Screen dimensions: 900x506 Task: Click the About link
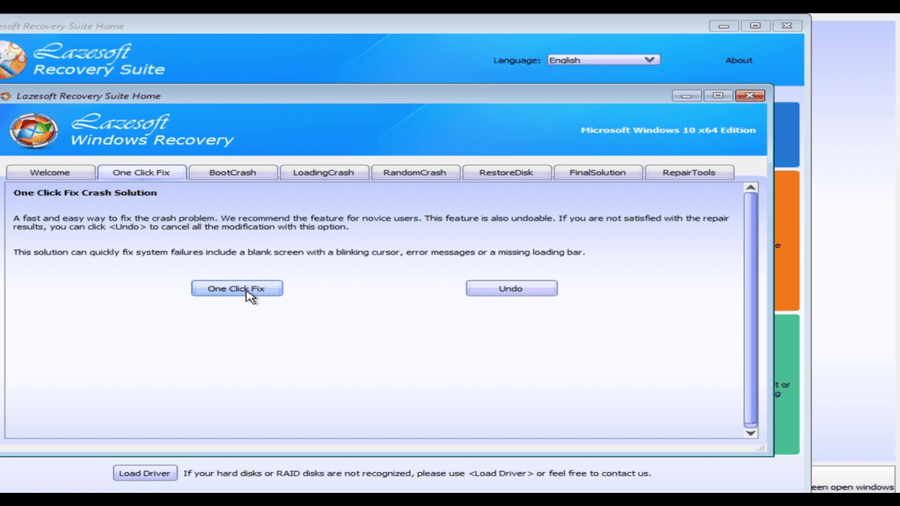739,60
